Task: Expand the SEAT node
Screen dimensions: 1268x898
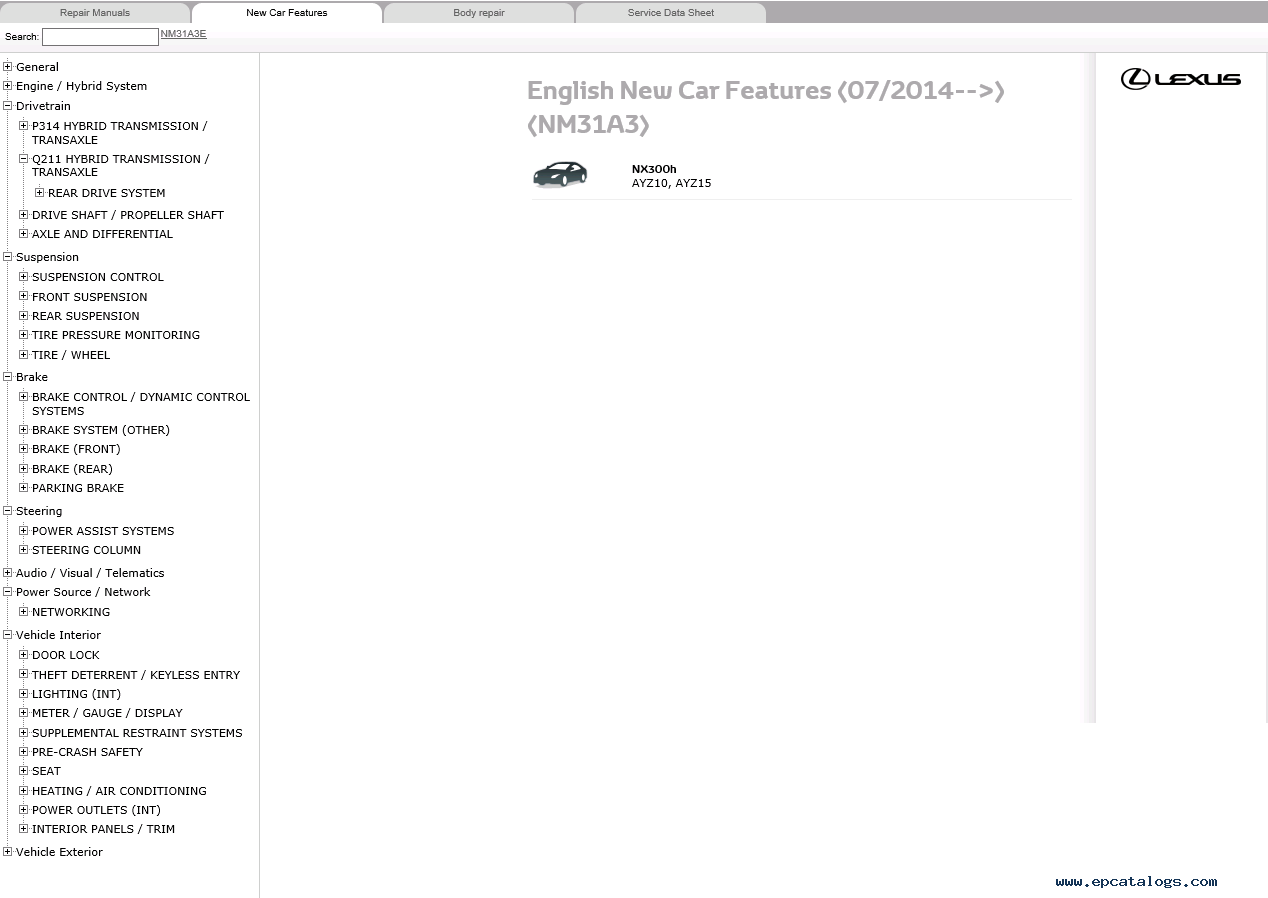Action: (24, 771)
